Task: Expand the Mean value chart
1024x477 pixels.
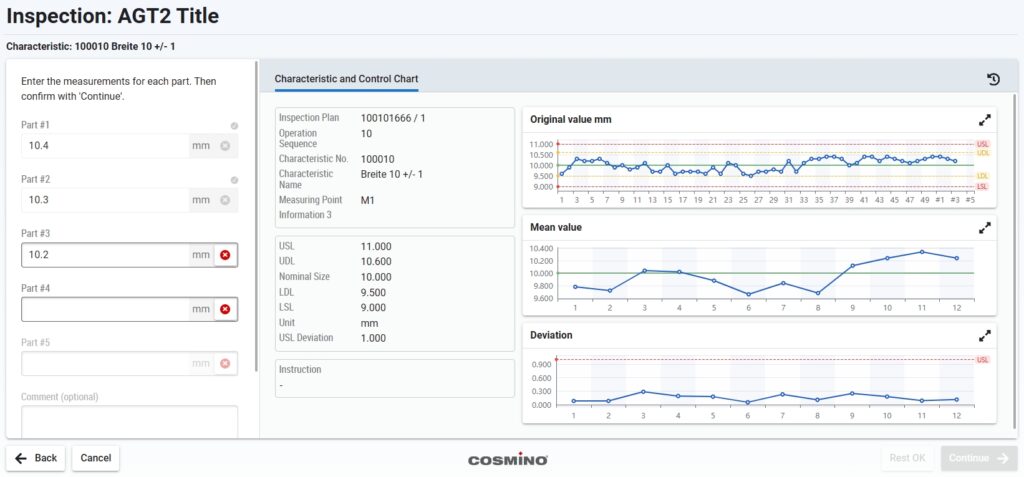Action: (x=985, y=228)
